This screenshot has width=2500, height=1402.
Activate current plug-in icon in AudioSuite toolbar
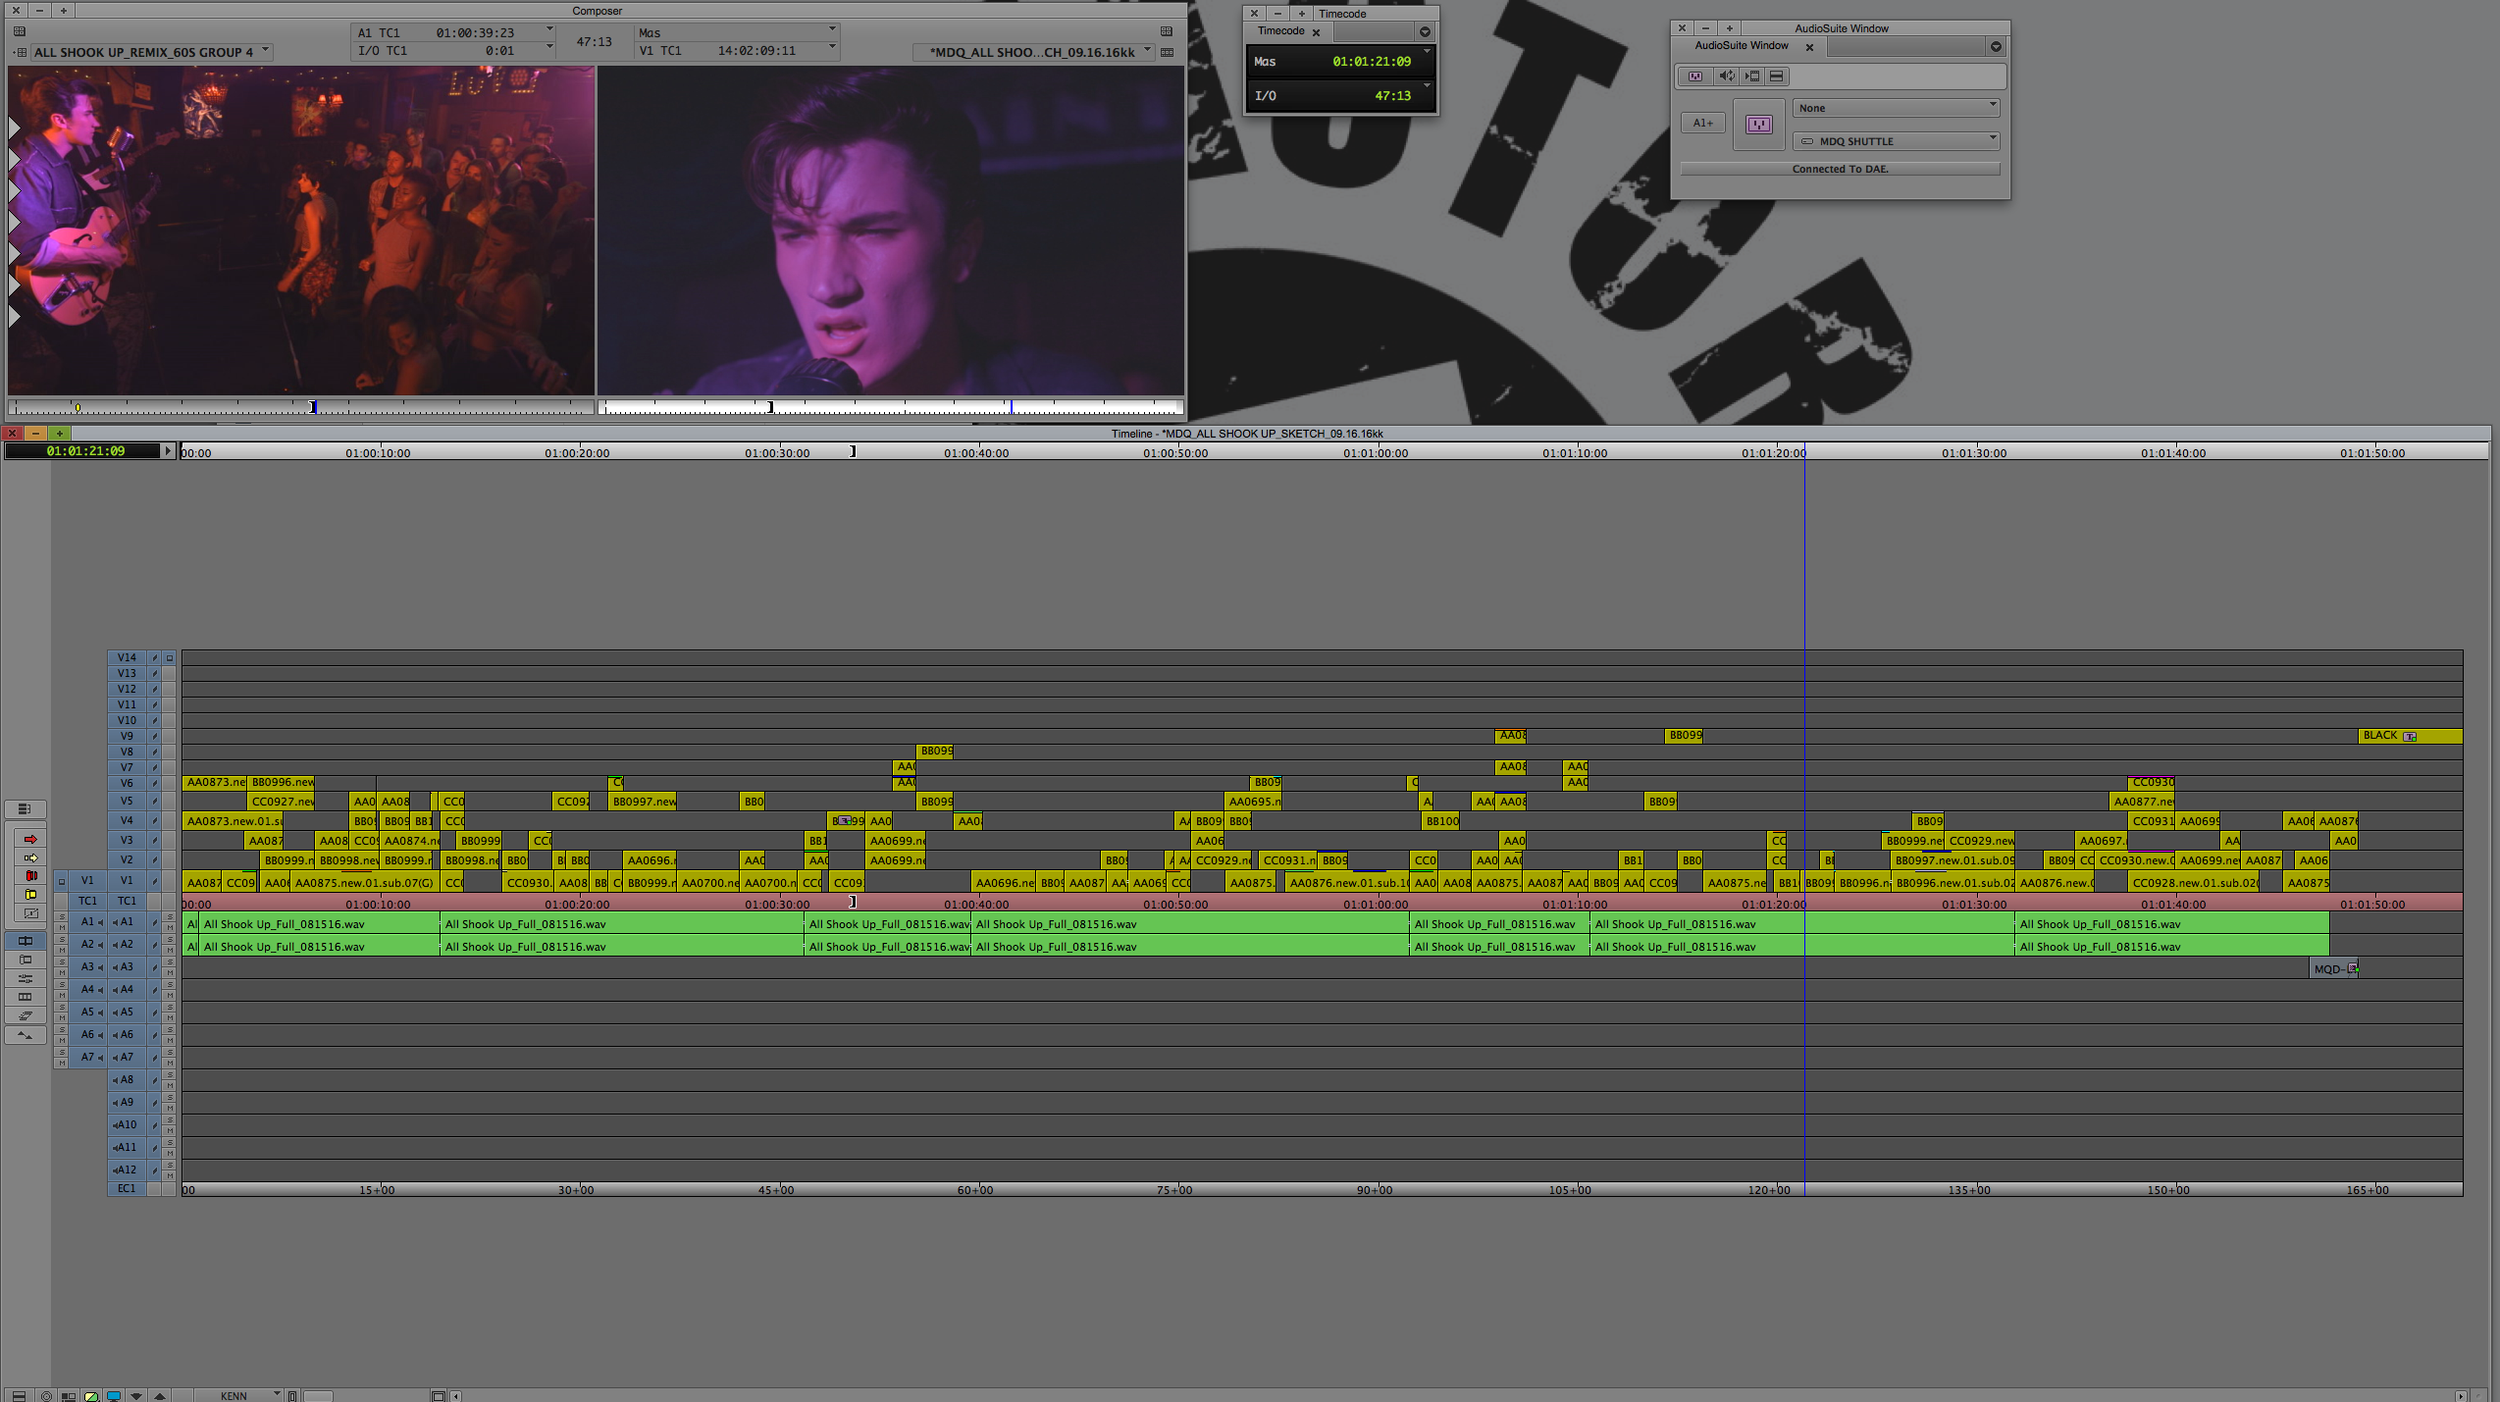coord(1695,76)
